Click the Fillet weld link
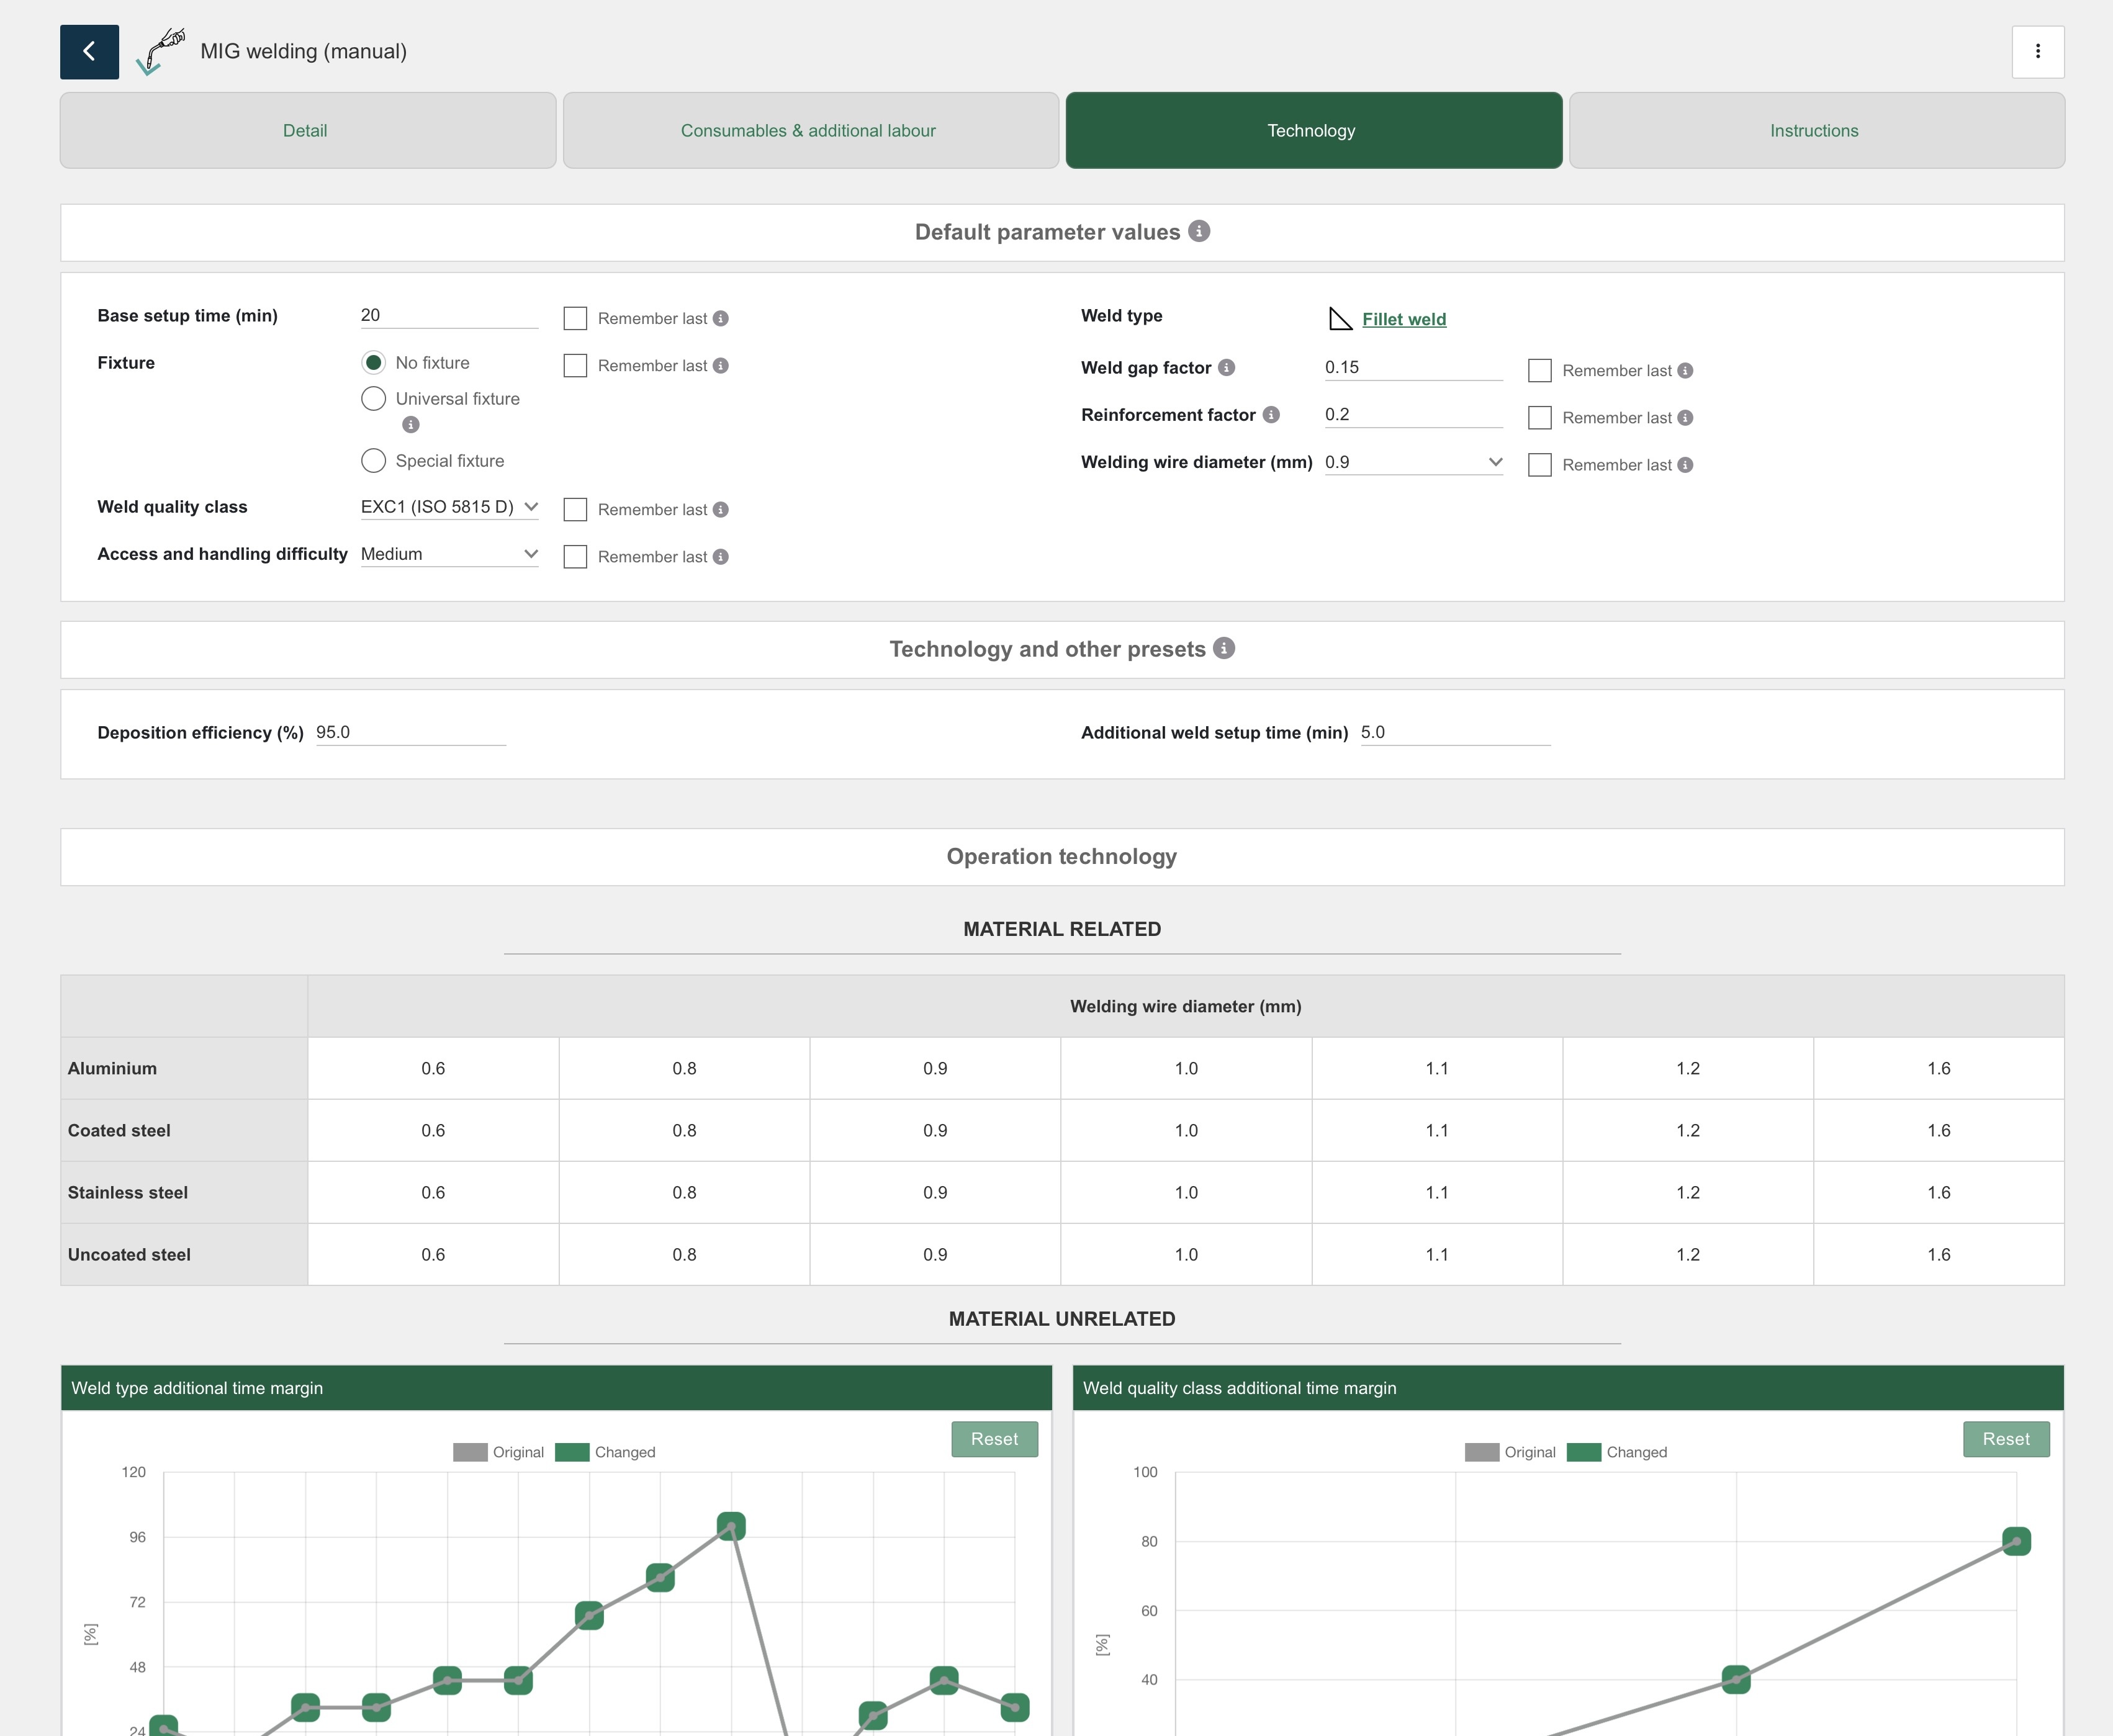2113x1736 pixels. (1404, 319)
